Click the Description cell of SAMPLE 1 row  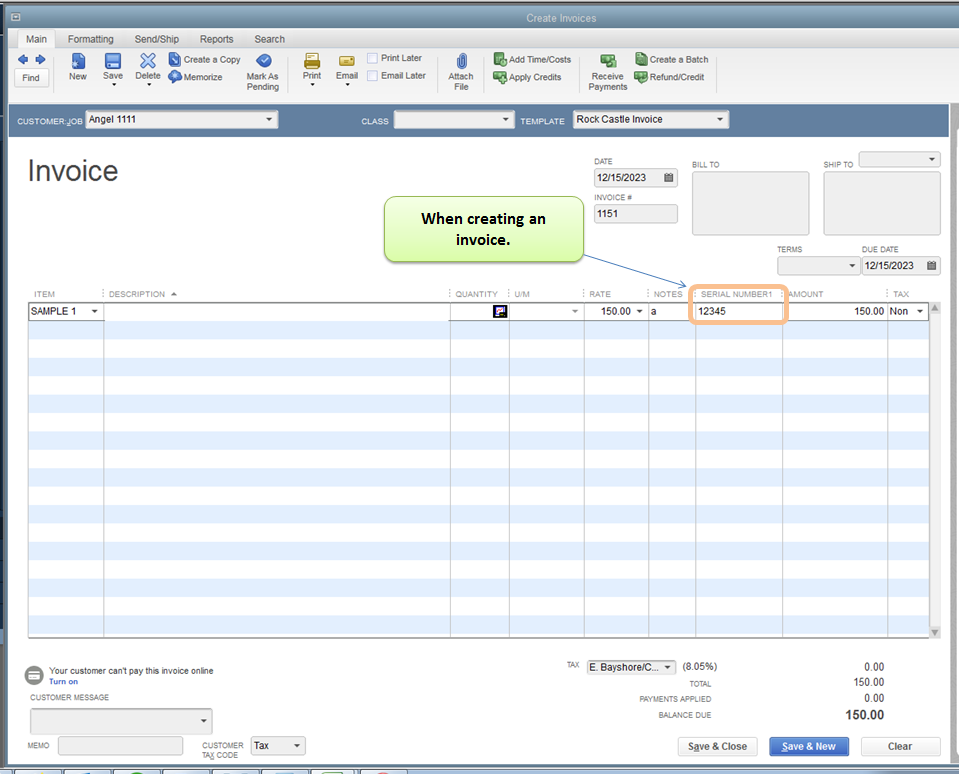coord(276,311)
